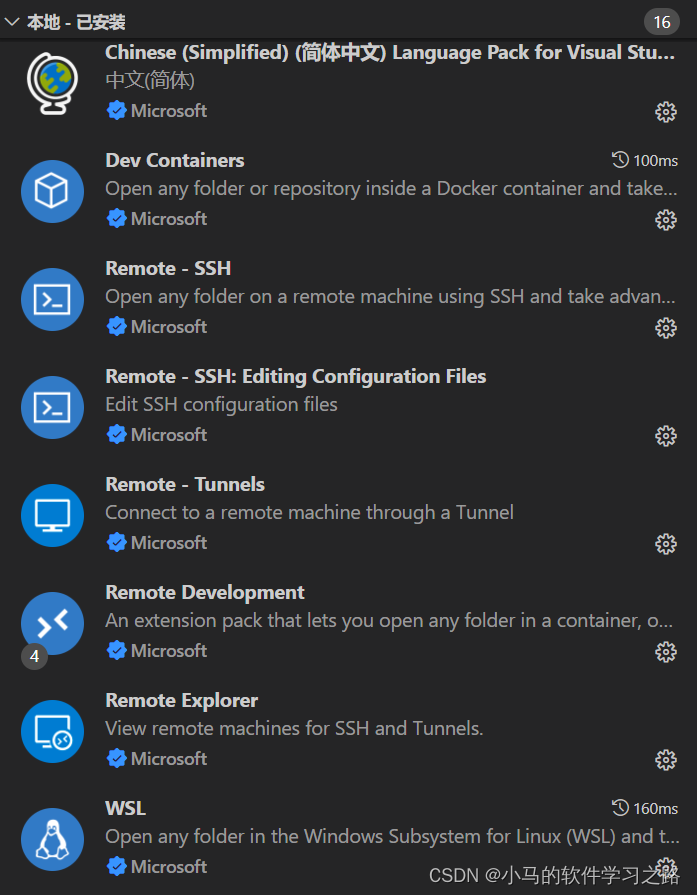Click the 16 extensions count badge
Viewport: 697px width, 895px height.
pyautogui.click(x=662, y=21)
